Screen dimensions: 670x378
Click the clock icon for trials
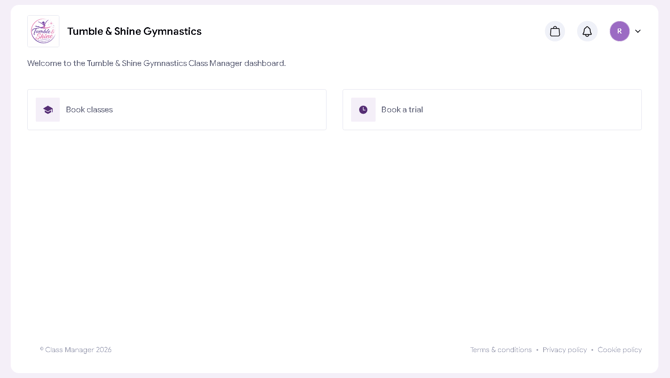[x=363, y=110]
